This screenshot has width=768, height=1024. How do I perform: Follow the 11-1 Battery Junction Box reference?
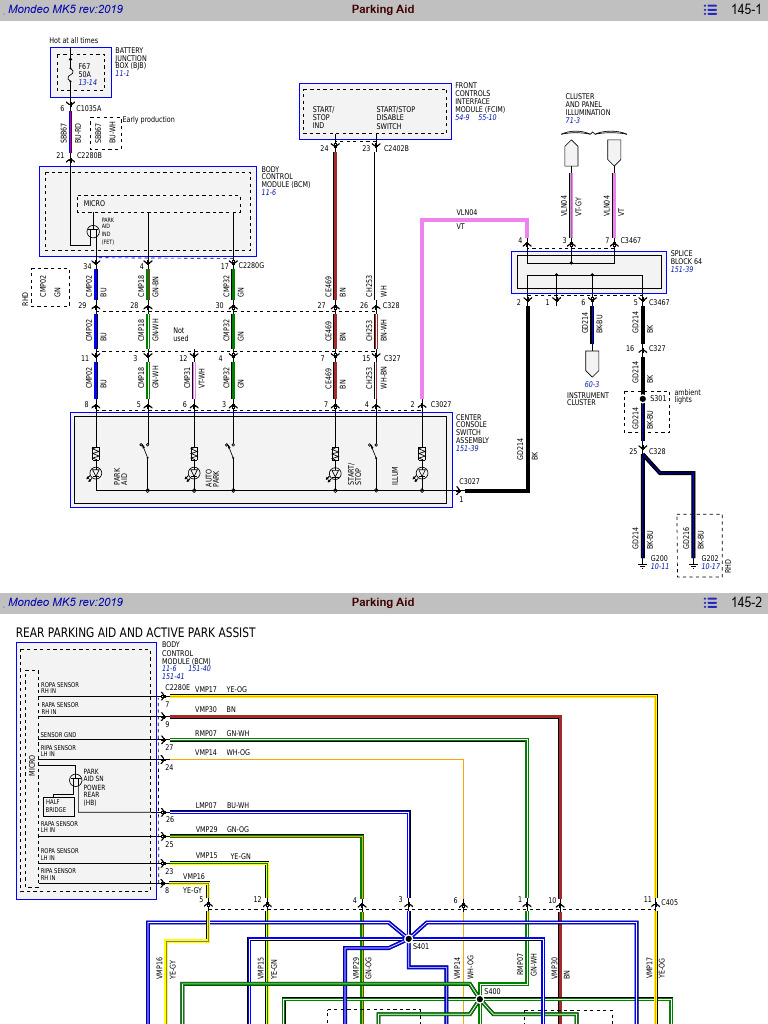pos(122,74)
